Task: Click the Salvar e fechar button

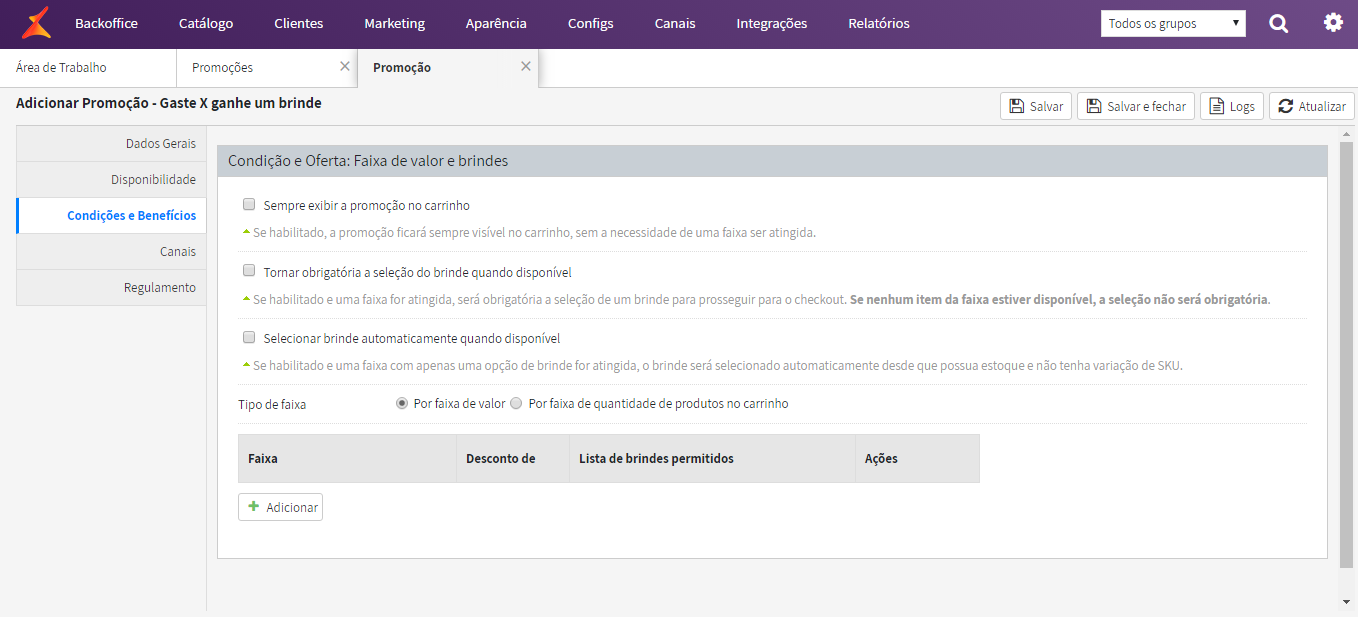Action: tap(1136, 106)
